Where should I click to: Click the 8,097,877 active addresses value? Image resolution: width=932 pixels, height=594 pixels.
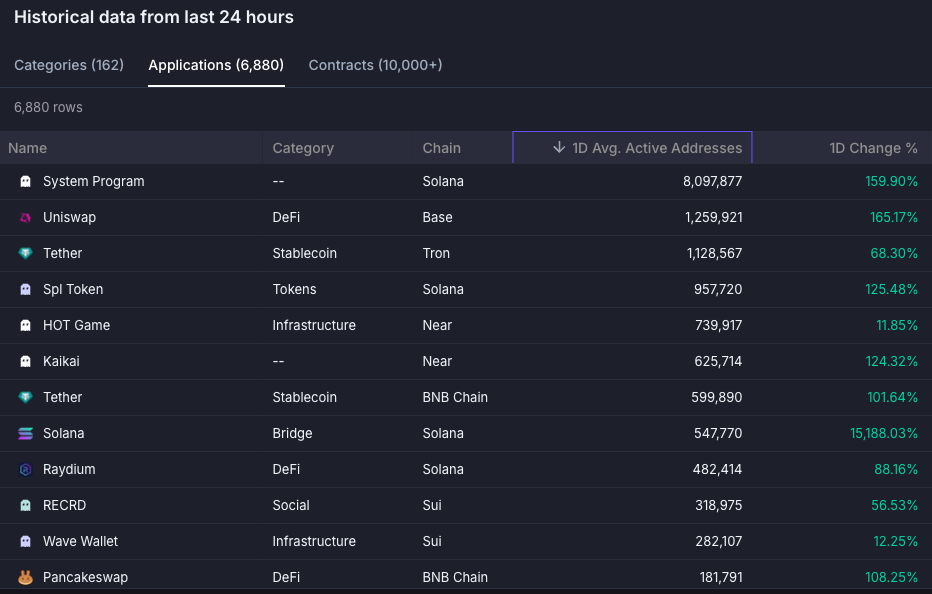pos(712,181)
